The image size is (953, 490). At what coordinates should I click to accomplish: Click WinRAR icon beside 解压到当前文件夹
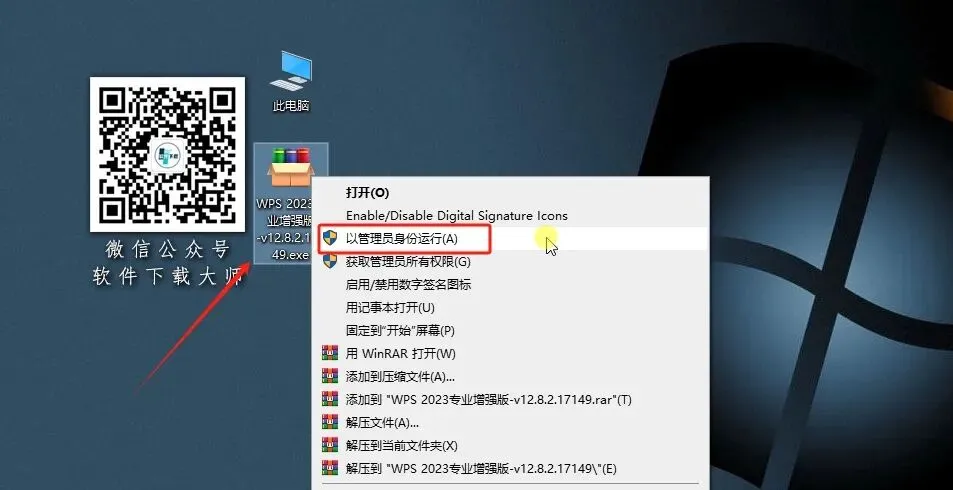point(330,446)
